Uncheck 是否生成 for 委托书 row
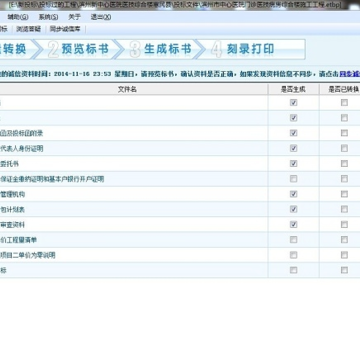Viewport: 360px width, 360px height. tap(293, 164)
